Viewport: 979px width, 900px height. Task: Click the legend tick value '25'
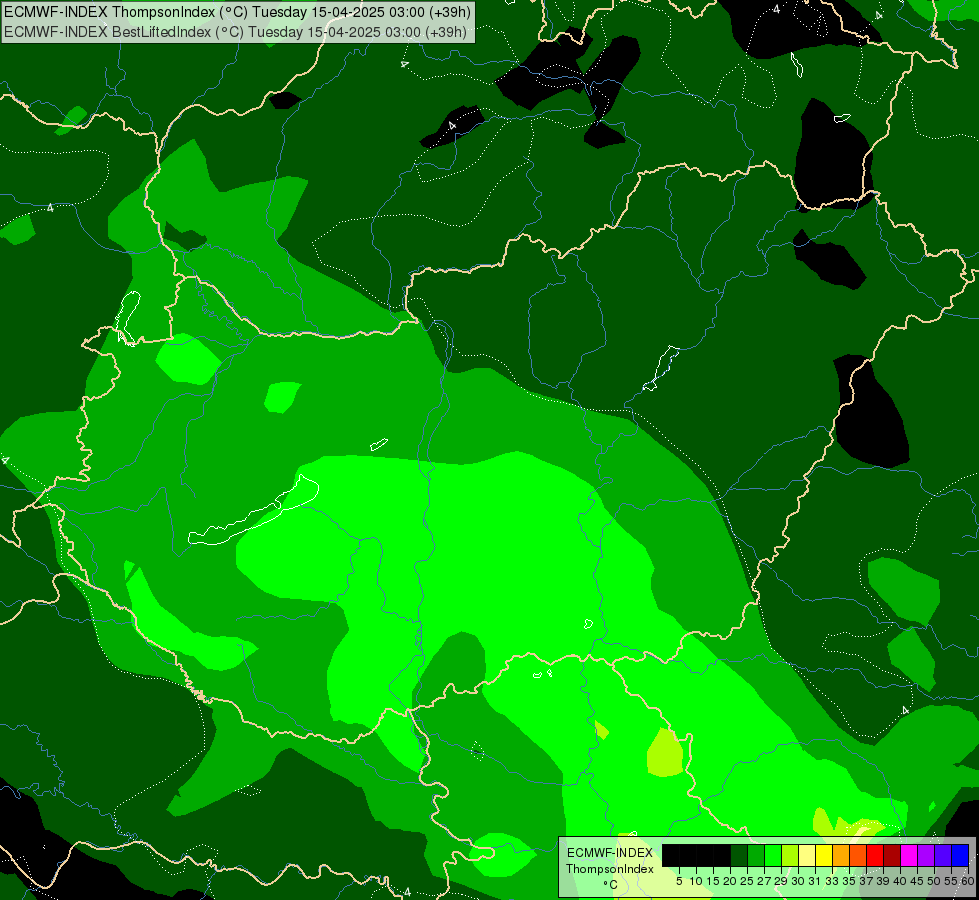click(747, 881)
